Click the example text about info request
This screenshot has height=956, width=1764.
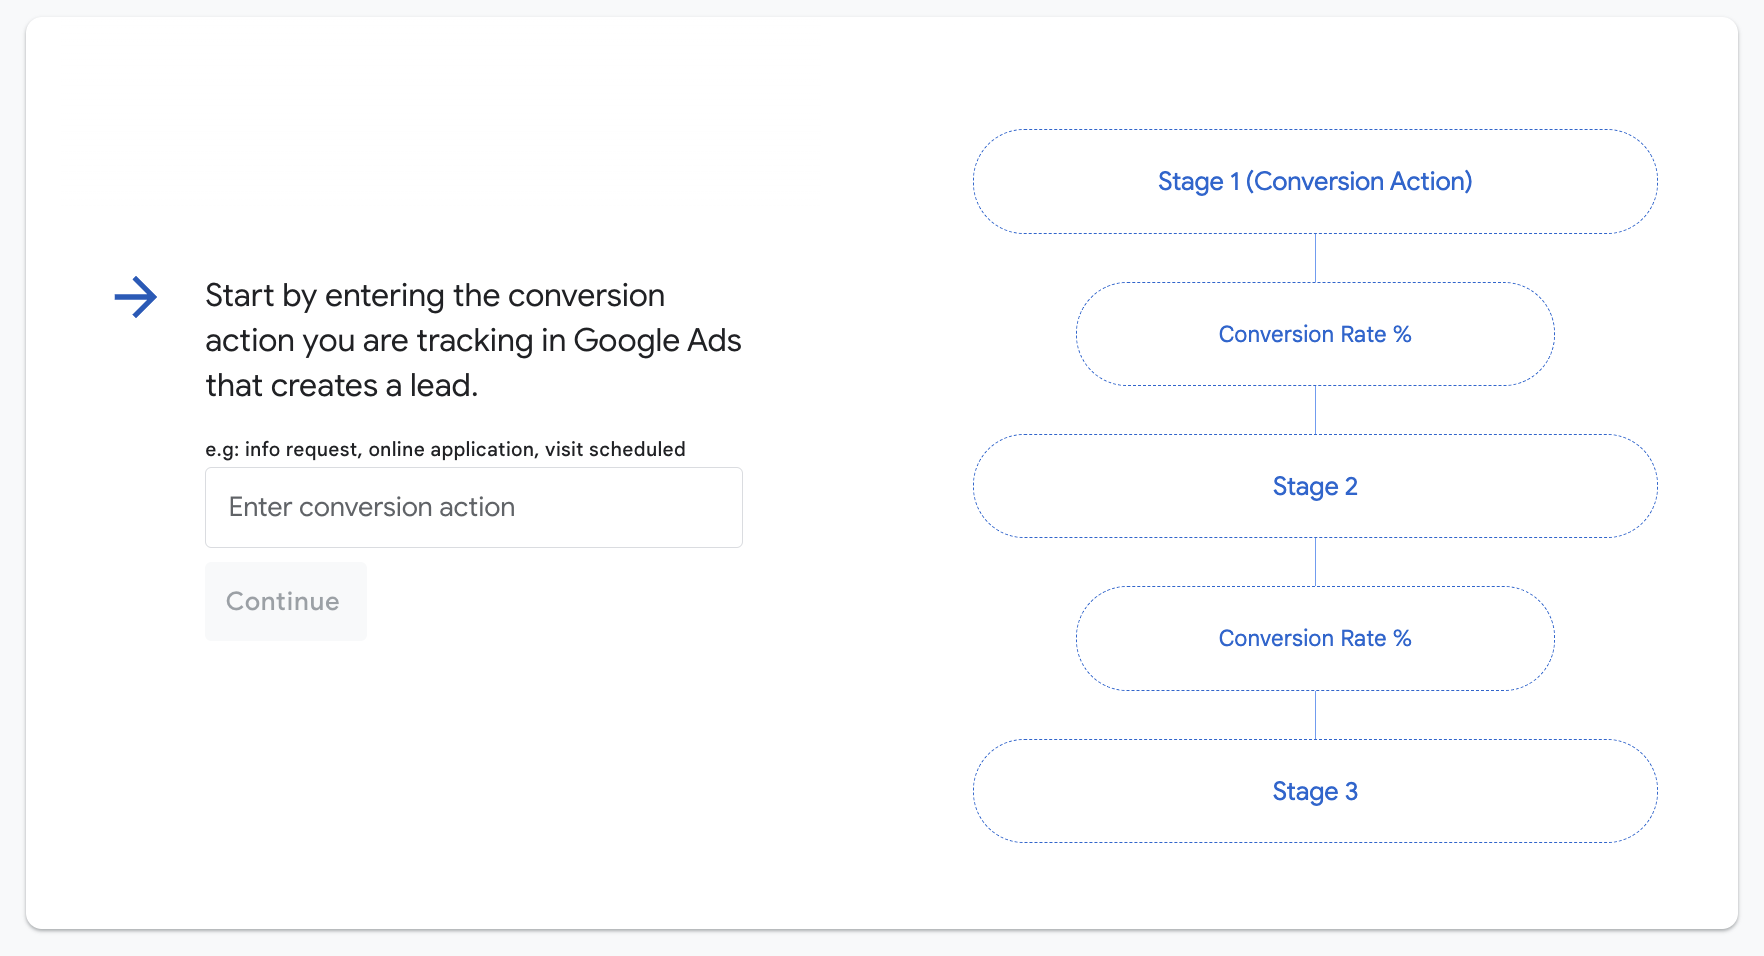coord(444,449)
